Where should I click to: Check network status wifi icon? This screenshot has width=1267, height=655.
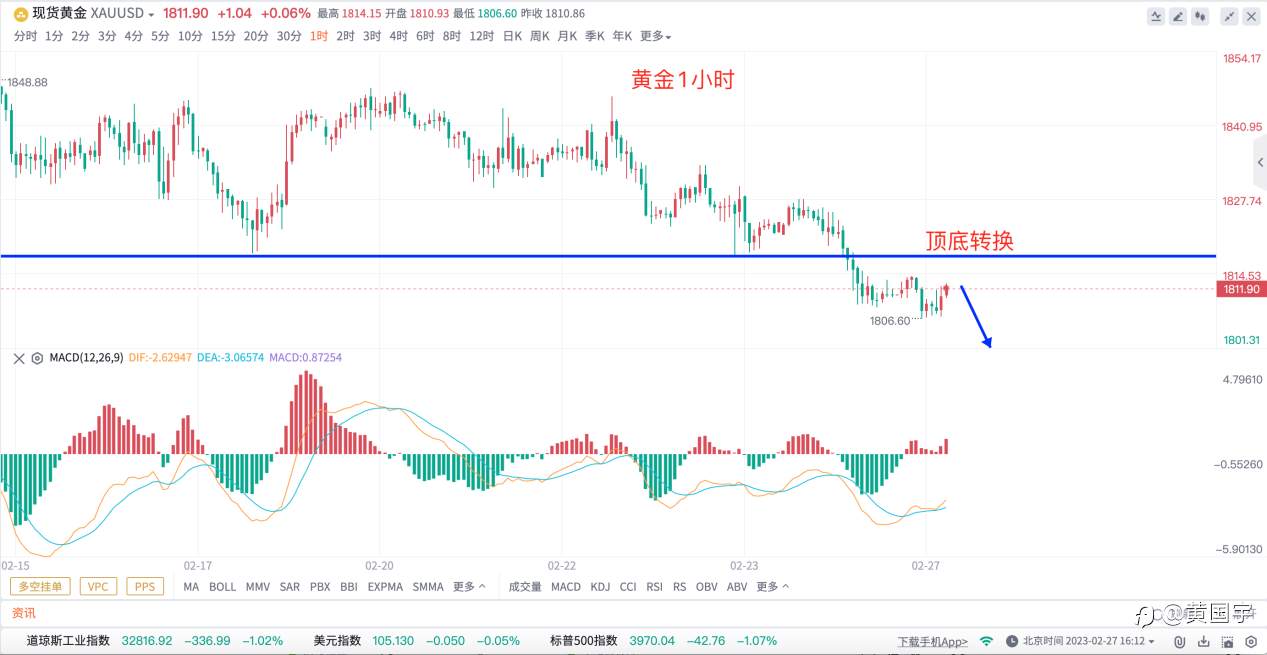tap(987, 641)
